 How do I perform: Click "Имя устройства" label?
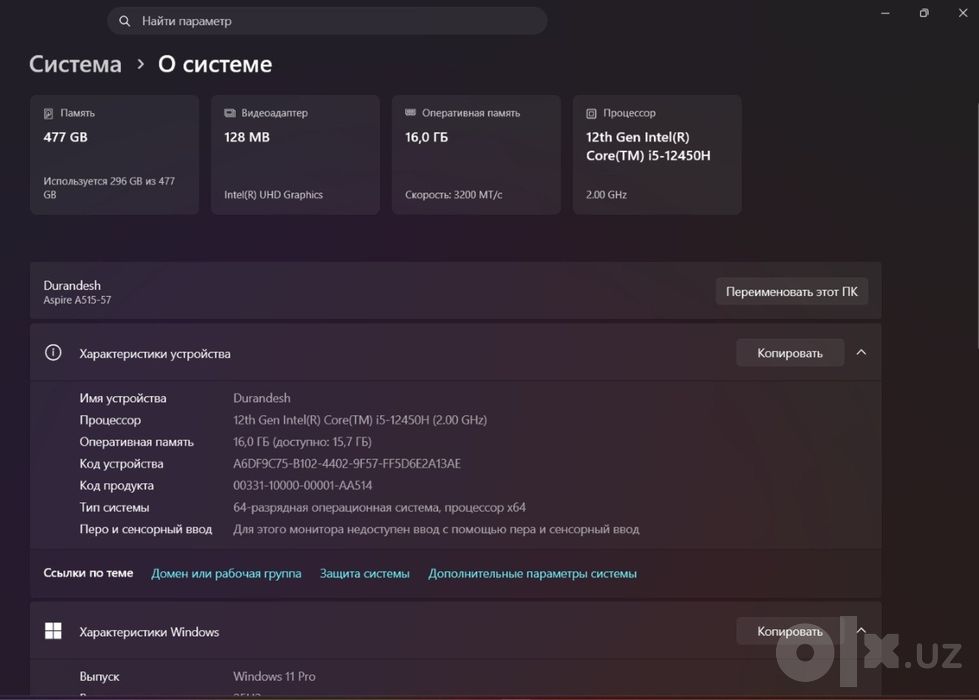coord(123,398)
